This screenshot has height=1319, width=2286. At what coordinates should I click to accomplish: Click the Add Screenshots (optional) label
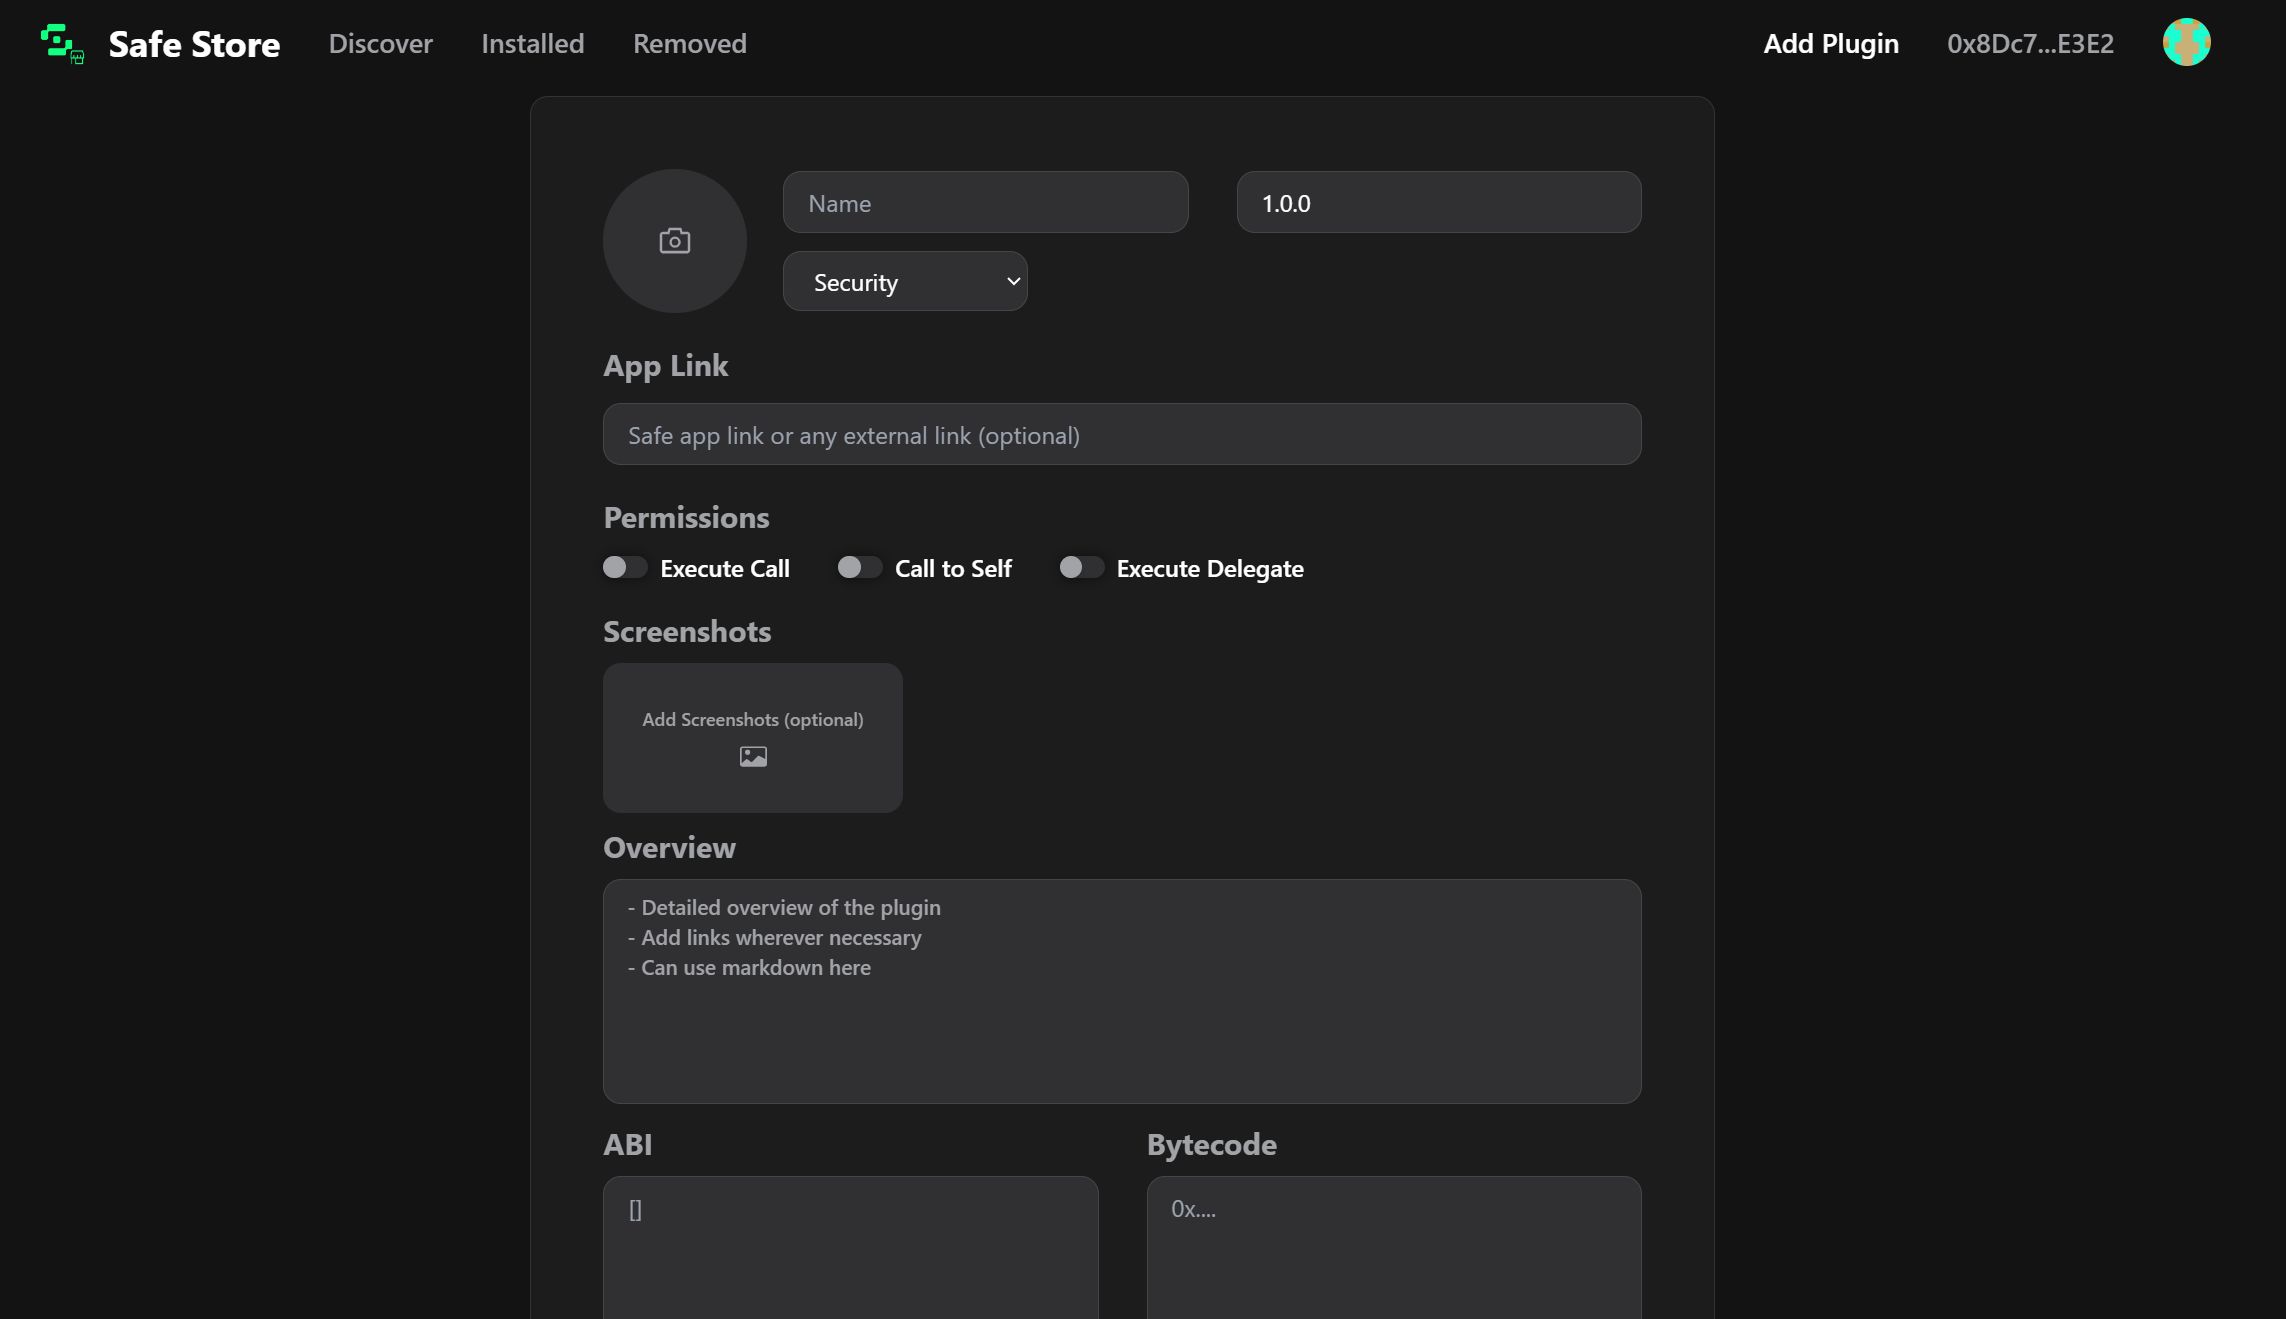tap(753, 720)
